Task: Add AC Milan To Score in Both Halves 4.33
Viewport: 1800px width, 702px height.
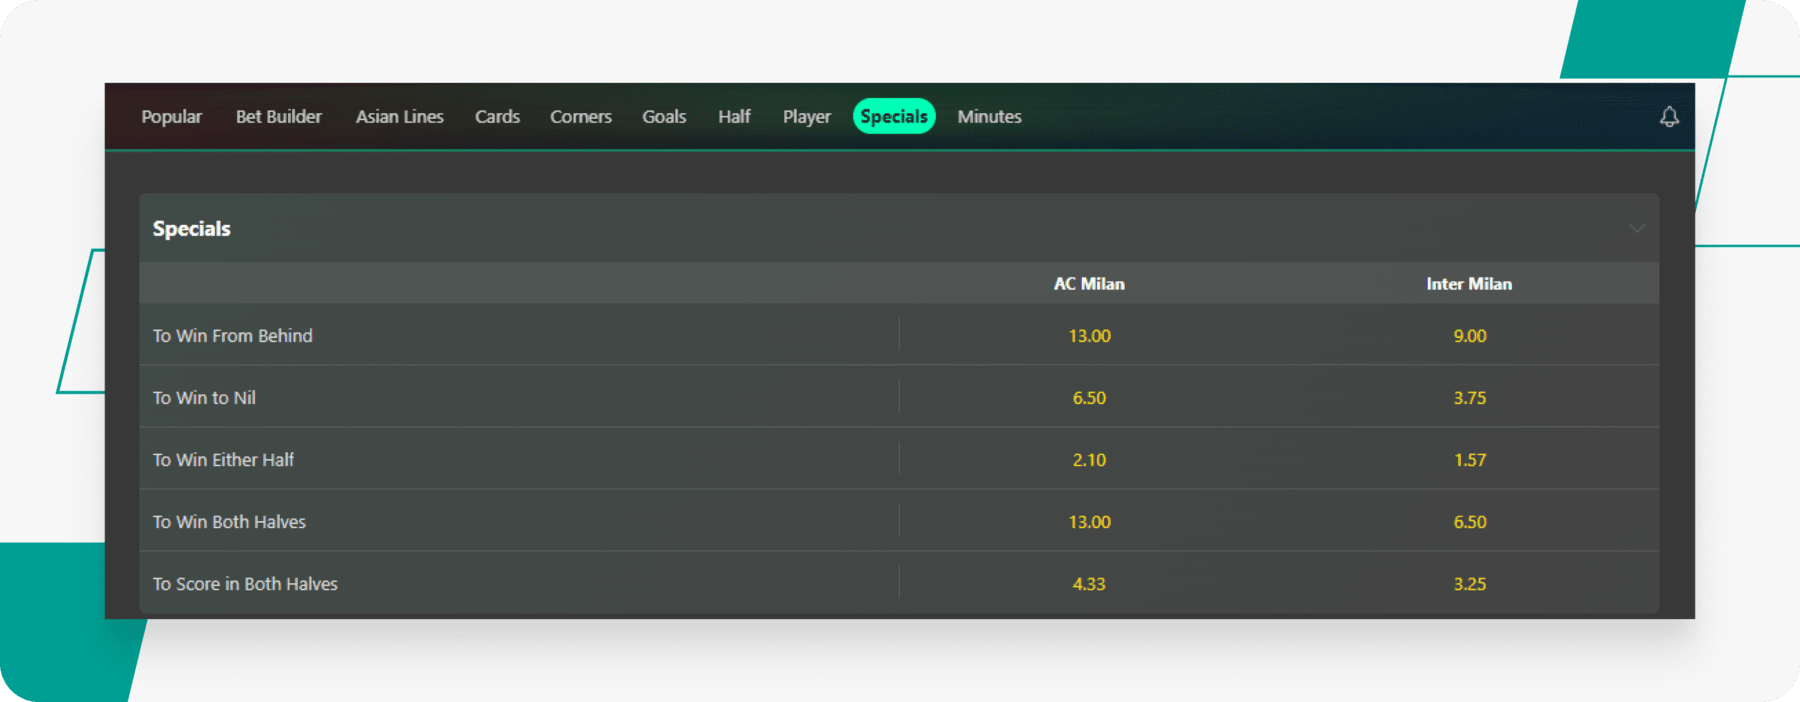Action: coord(1089,584)
